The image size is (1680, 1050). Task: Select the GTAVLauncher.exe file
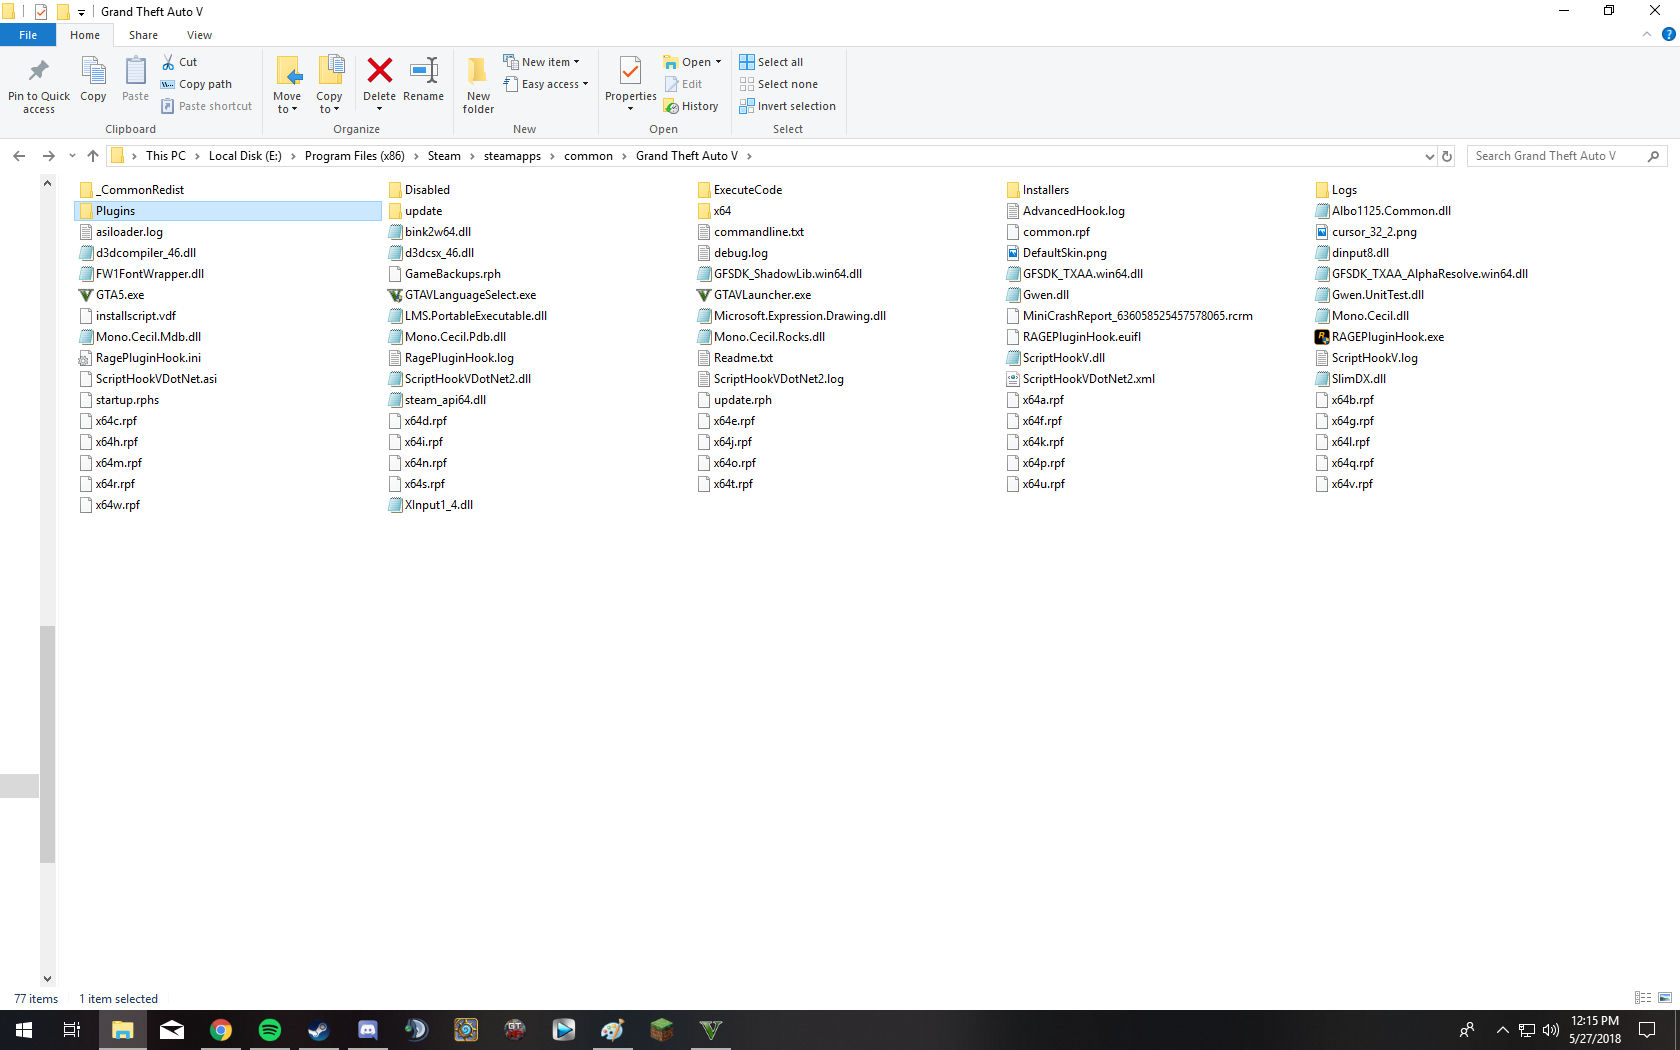click(x=754, y=295)
